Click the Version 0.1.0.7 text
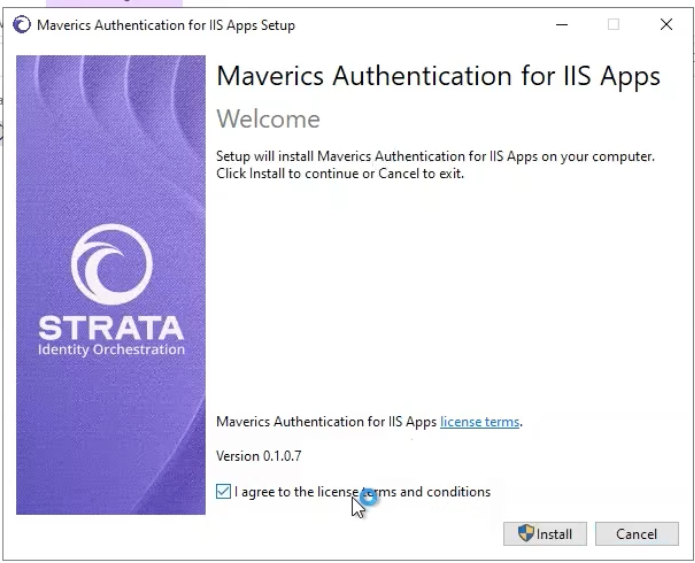The height and width of the screenshot is (563, 695). tap(259, 456)
